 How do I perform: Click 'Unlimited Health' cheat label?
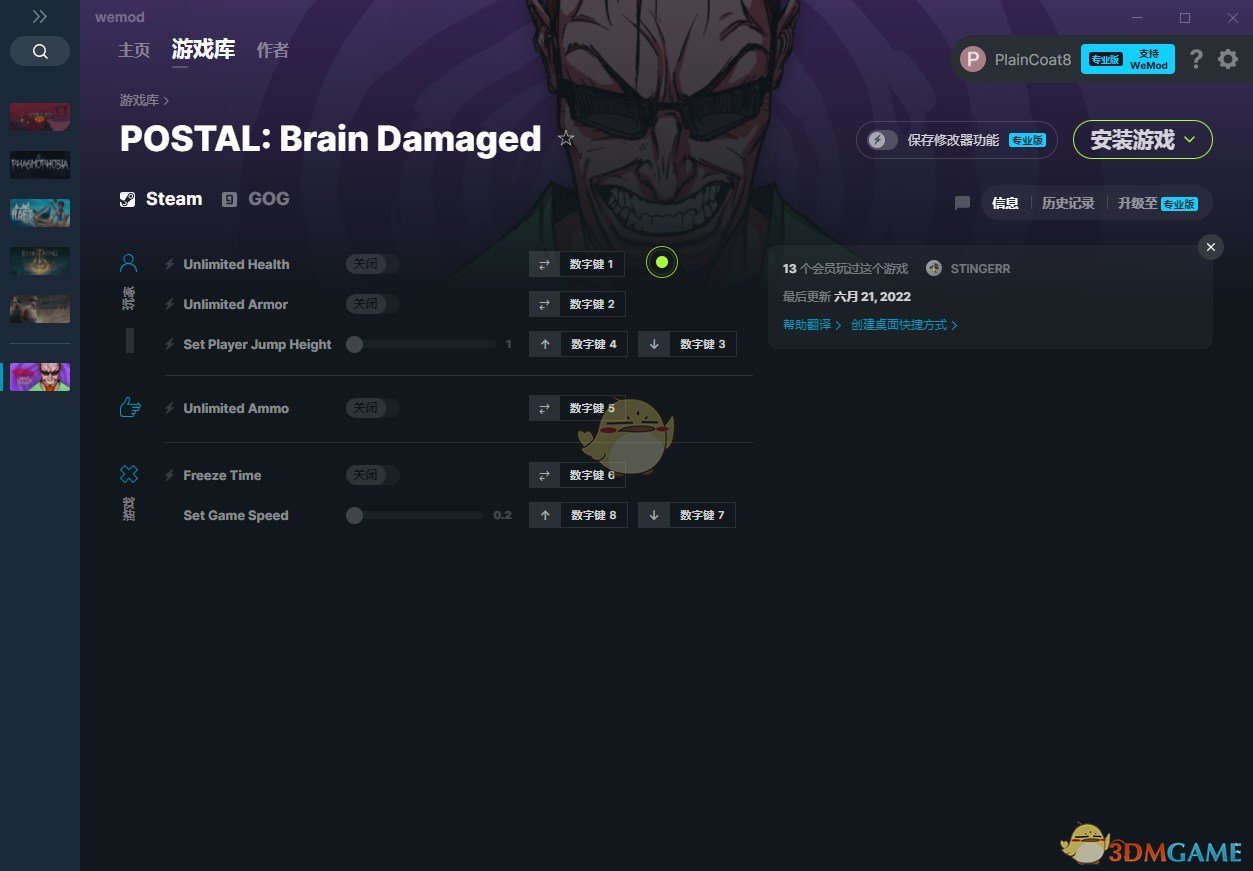click(x=236, y=264)
